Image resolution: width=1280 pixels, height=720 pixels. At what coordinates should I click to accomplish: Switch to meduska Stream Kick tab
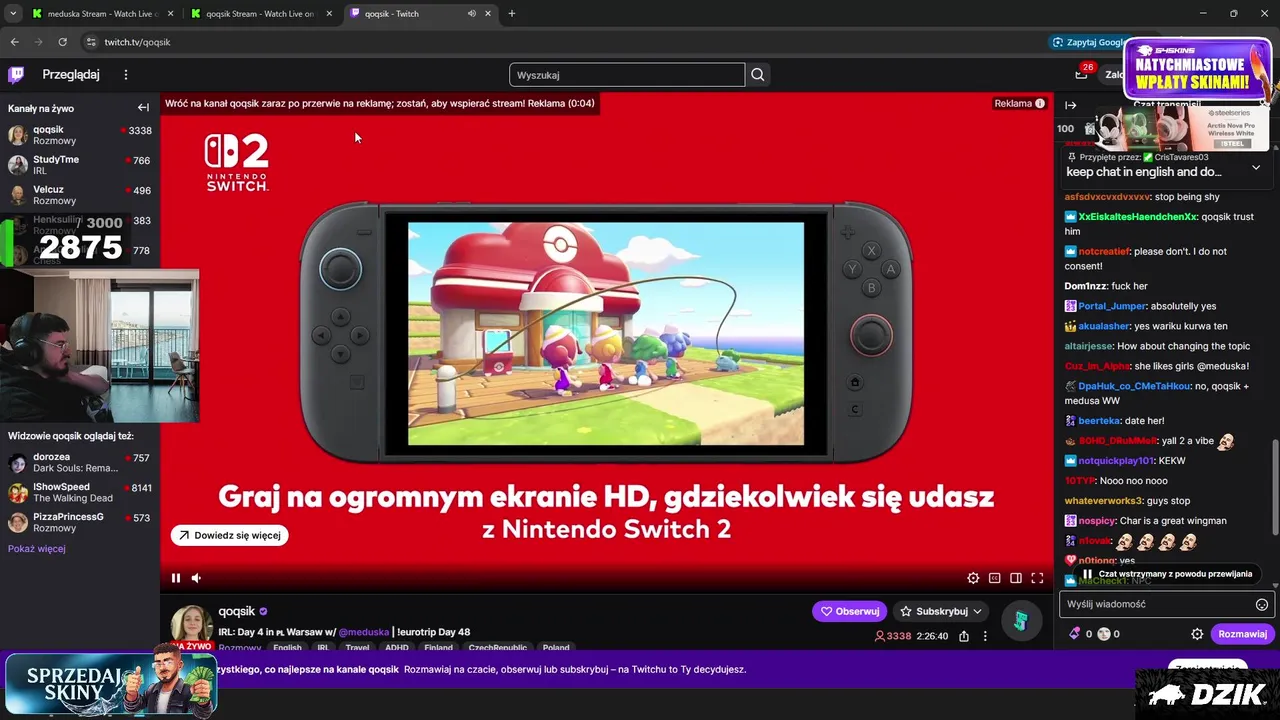[x=101, y=14]
